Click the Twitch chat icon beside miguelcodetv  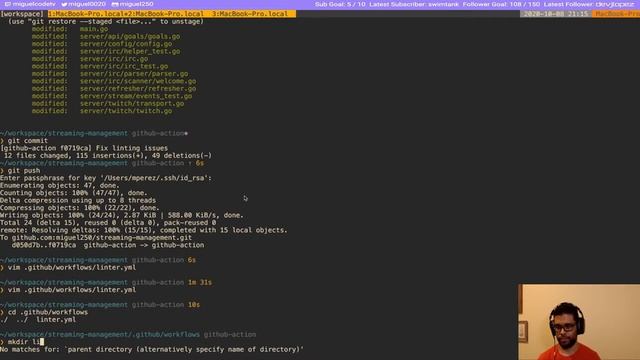(7, 4)
